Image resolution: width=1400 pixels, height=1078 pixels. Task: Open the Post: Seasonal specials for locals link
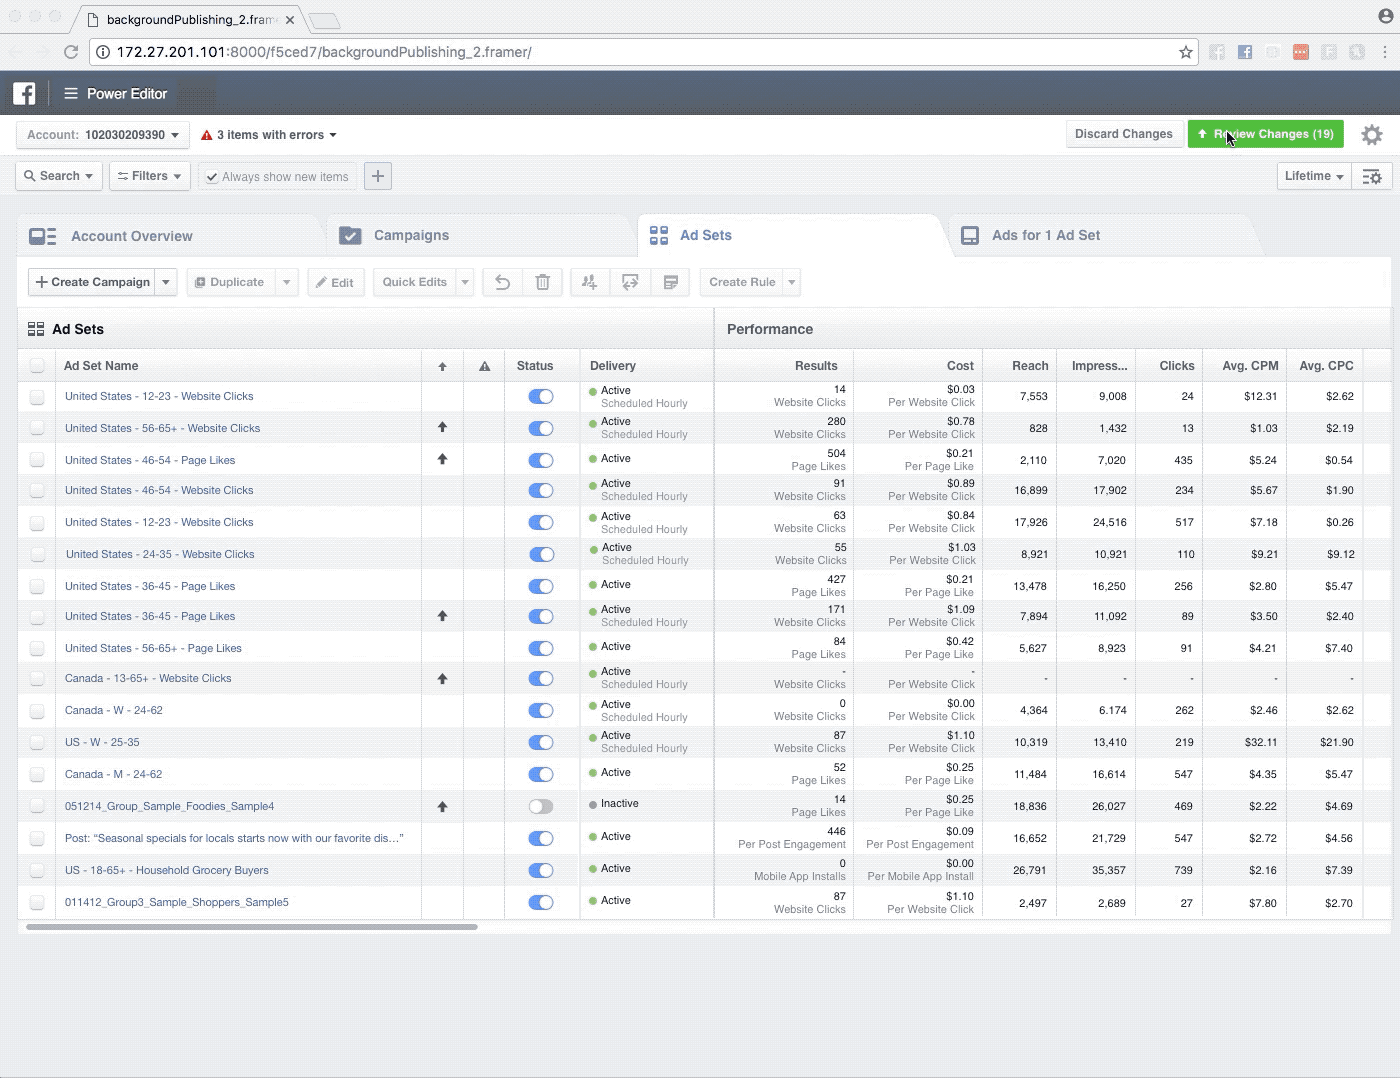[234, 838]
